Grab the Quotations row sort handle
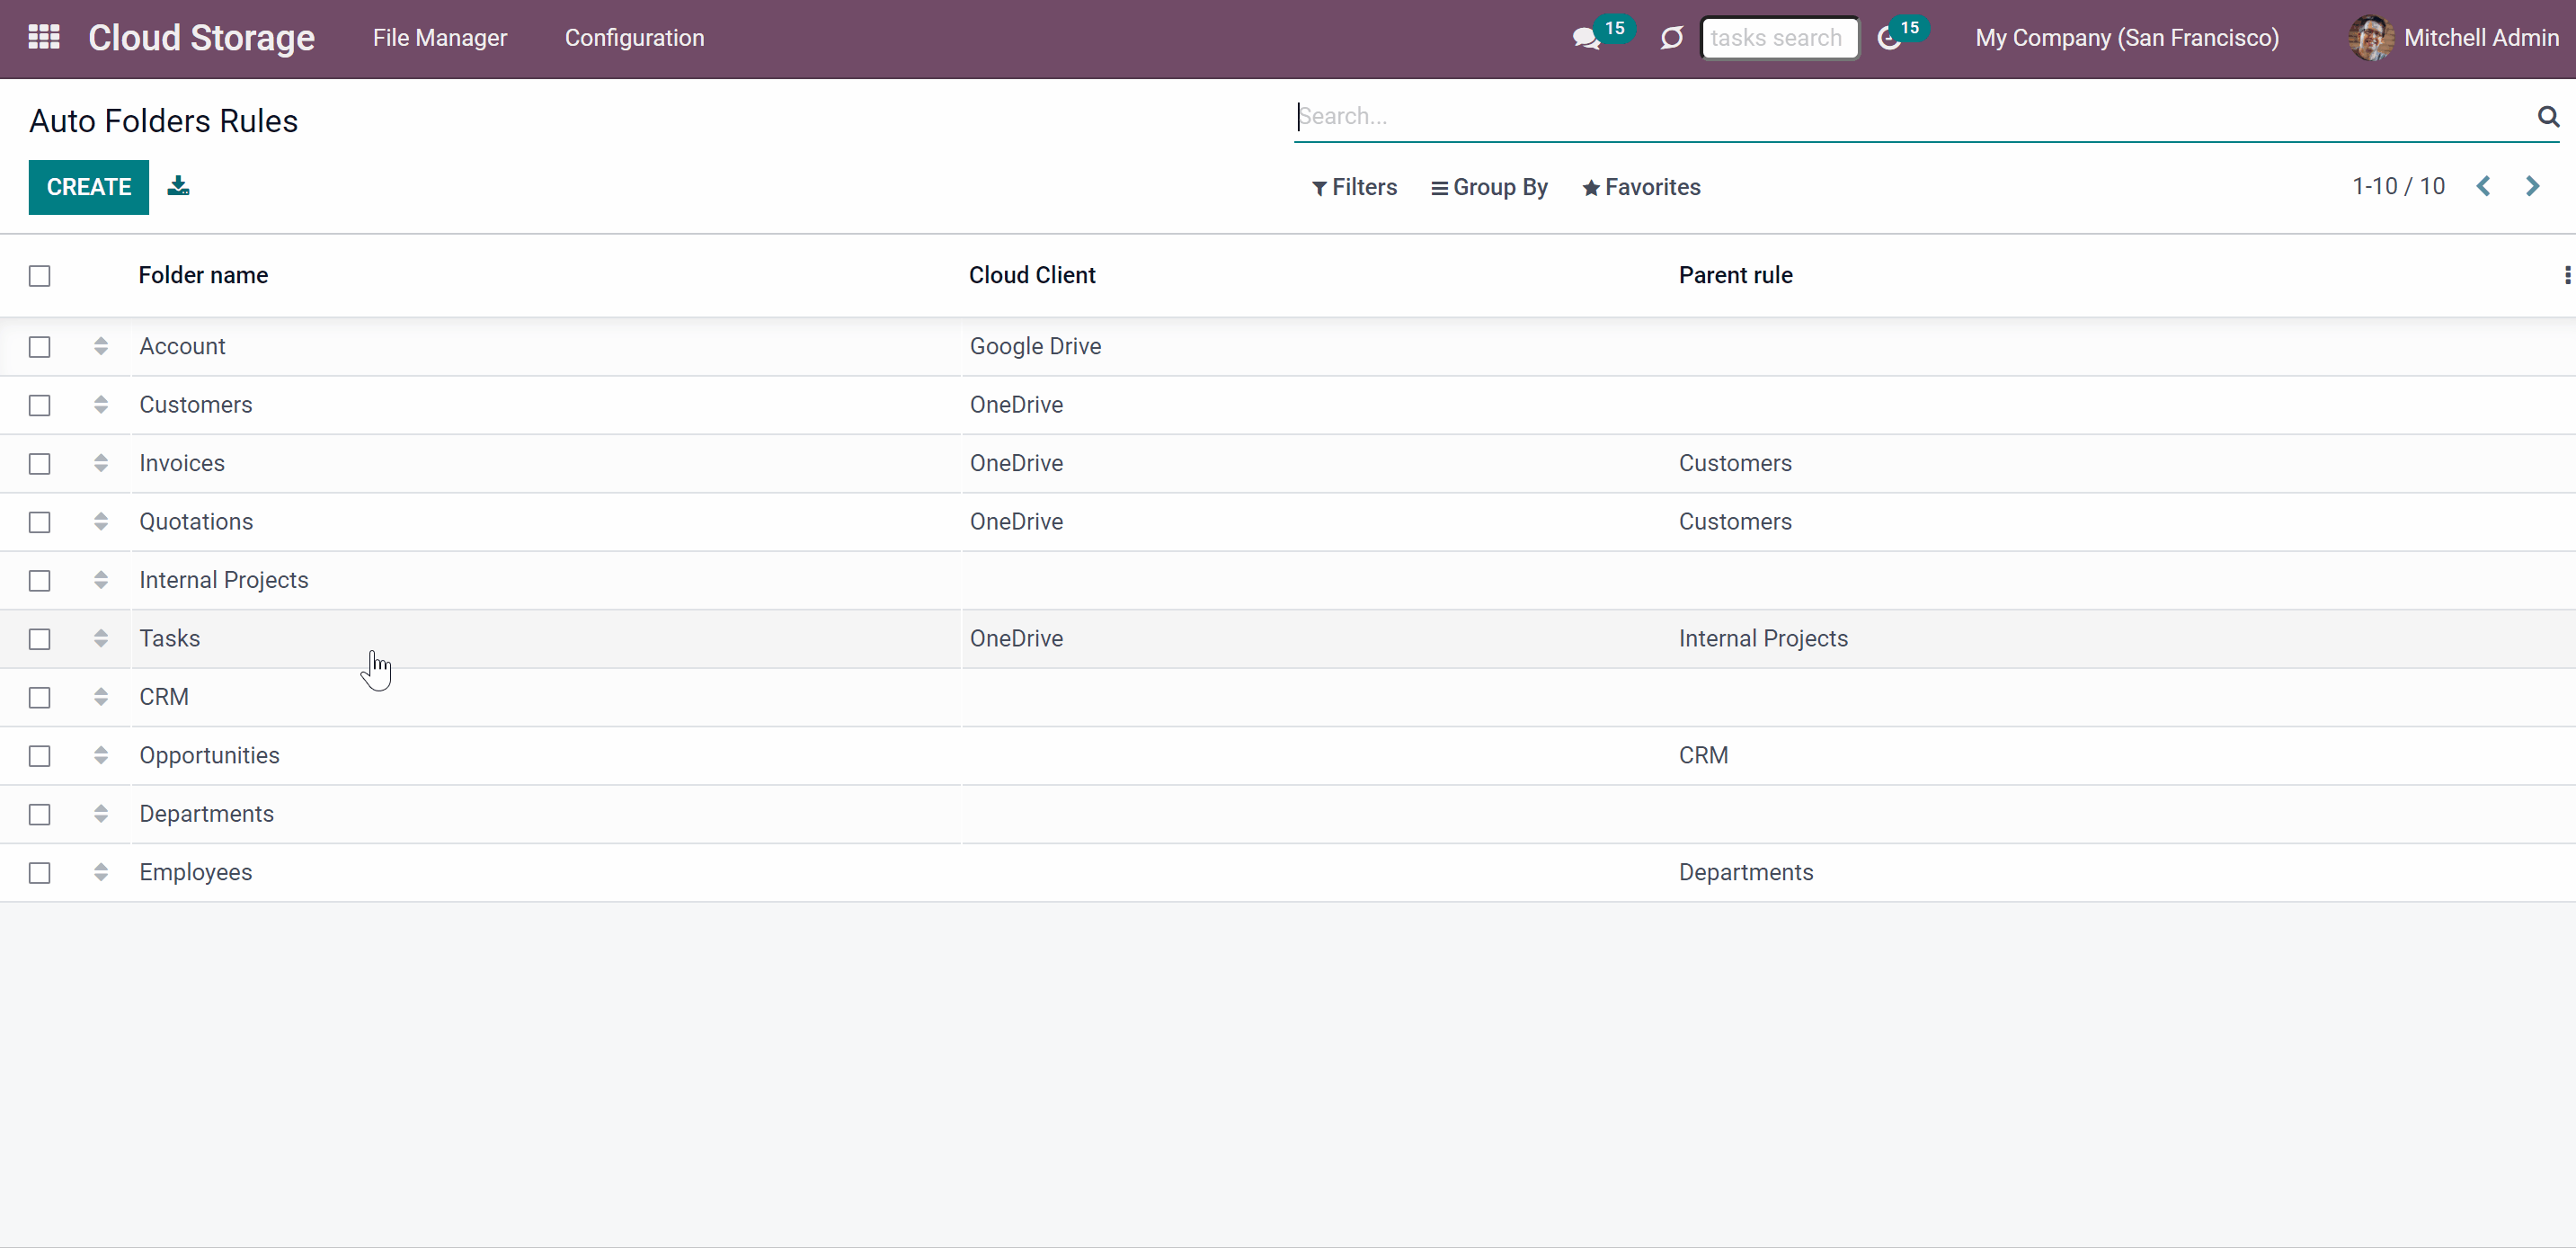 point(101,522)
